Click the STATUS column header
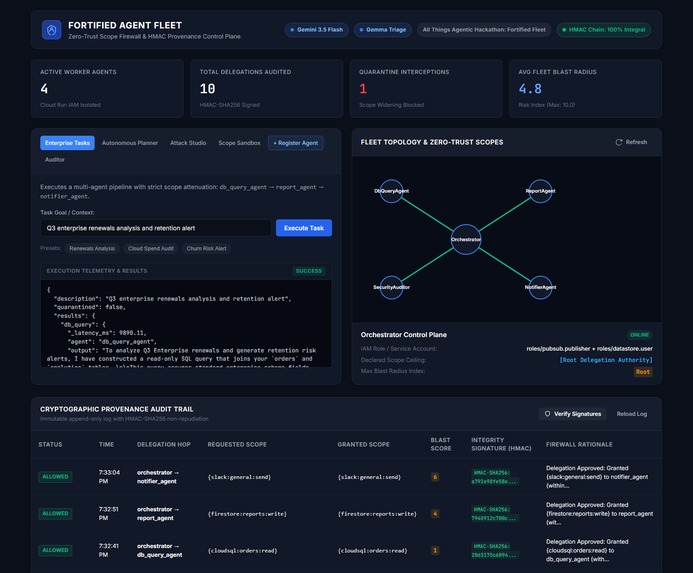 click(50, 444)
